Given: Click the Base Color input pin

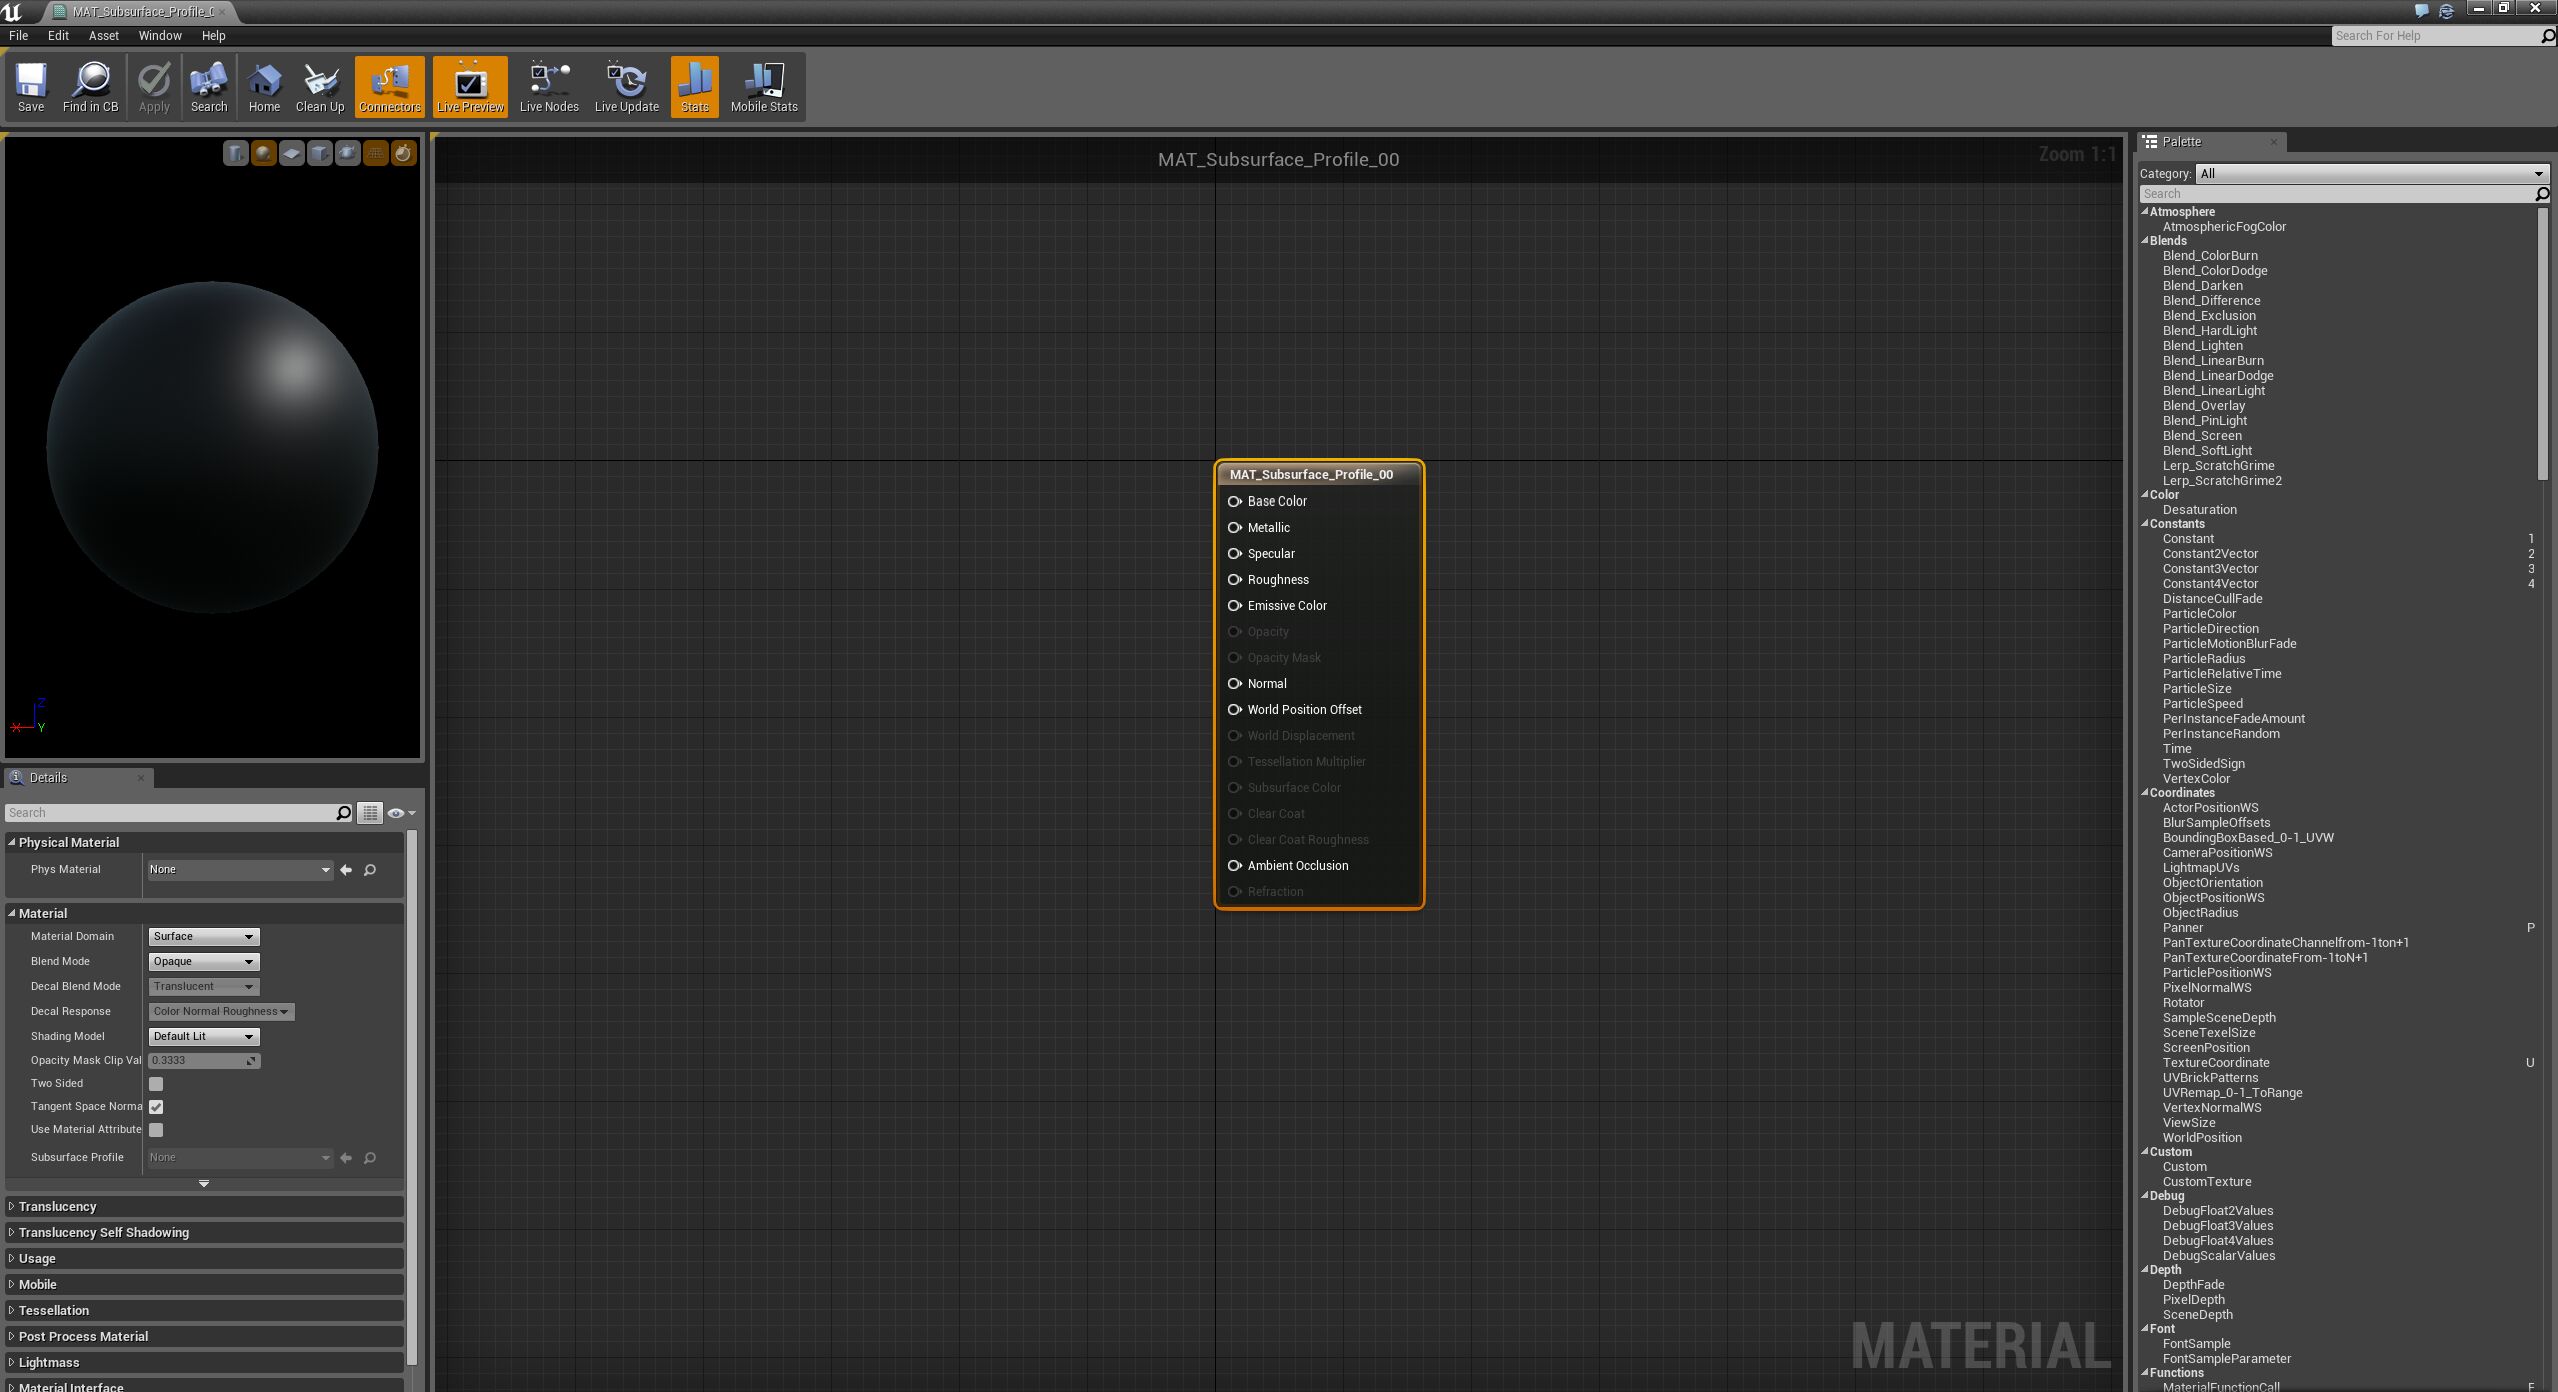Looking at the screenshot, I should click(1235, 502).
